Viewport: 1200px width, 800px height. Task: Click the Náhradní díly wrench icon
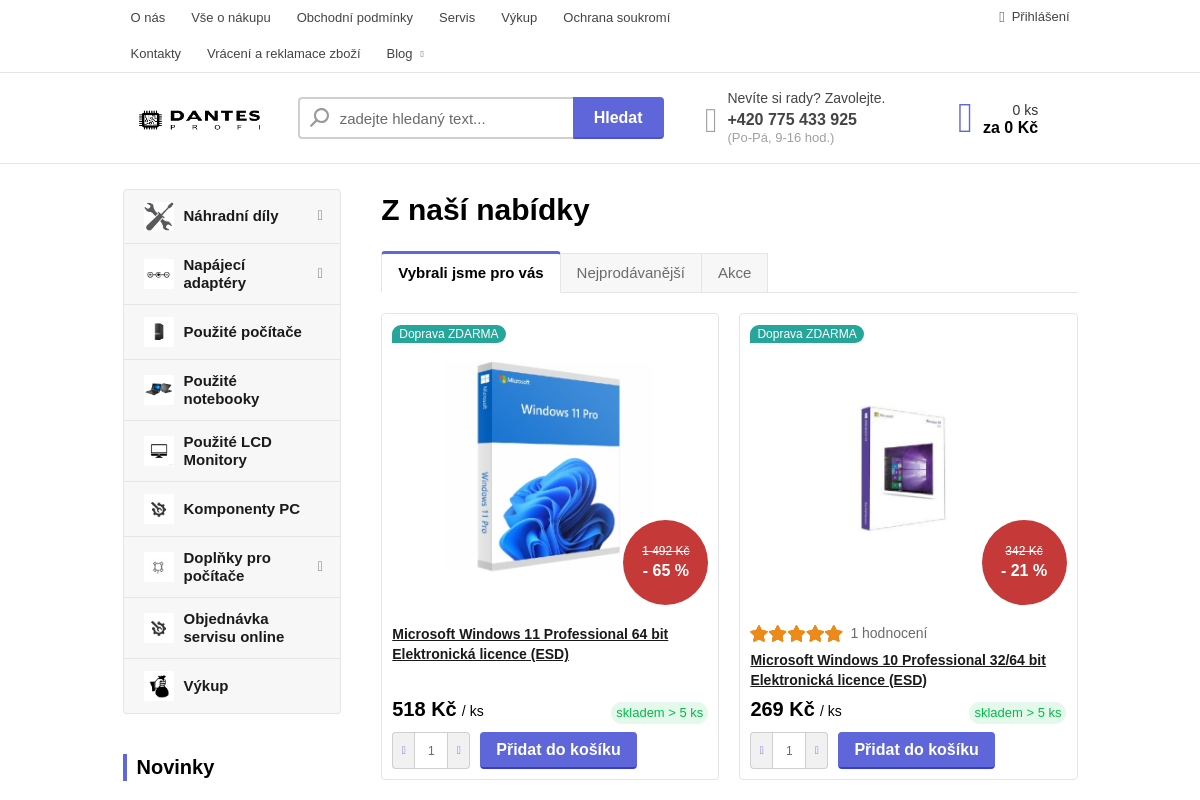click(x=158, y=216)
